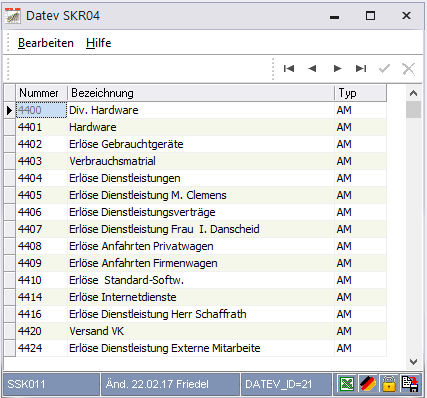
Task: Click the AM type cell of row 4420
Action: pos(361,331)
